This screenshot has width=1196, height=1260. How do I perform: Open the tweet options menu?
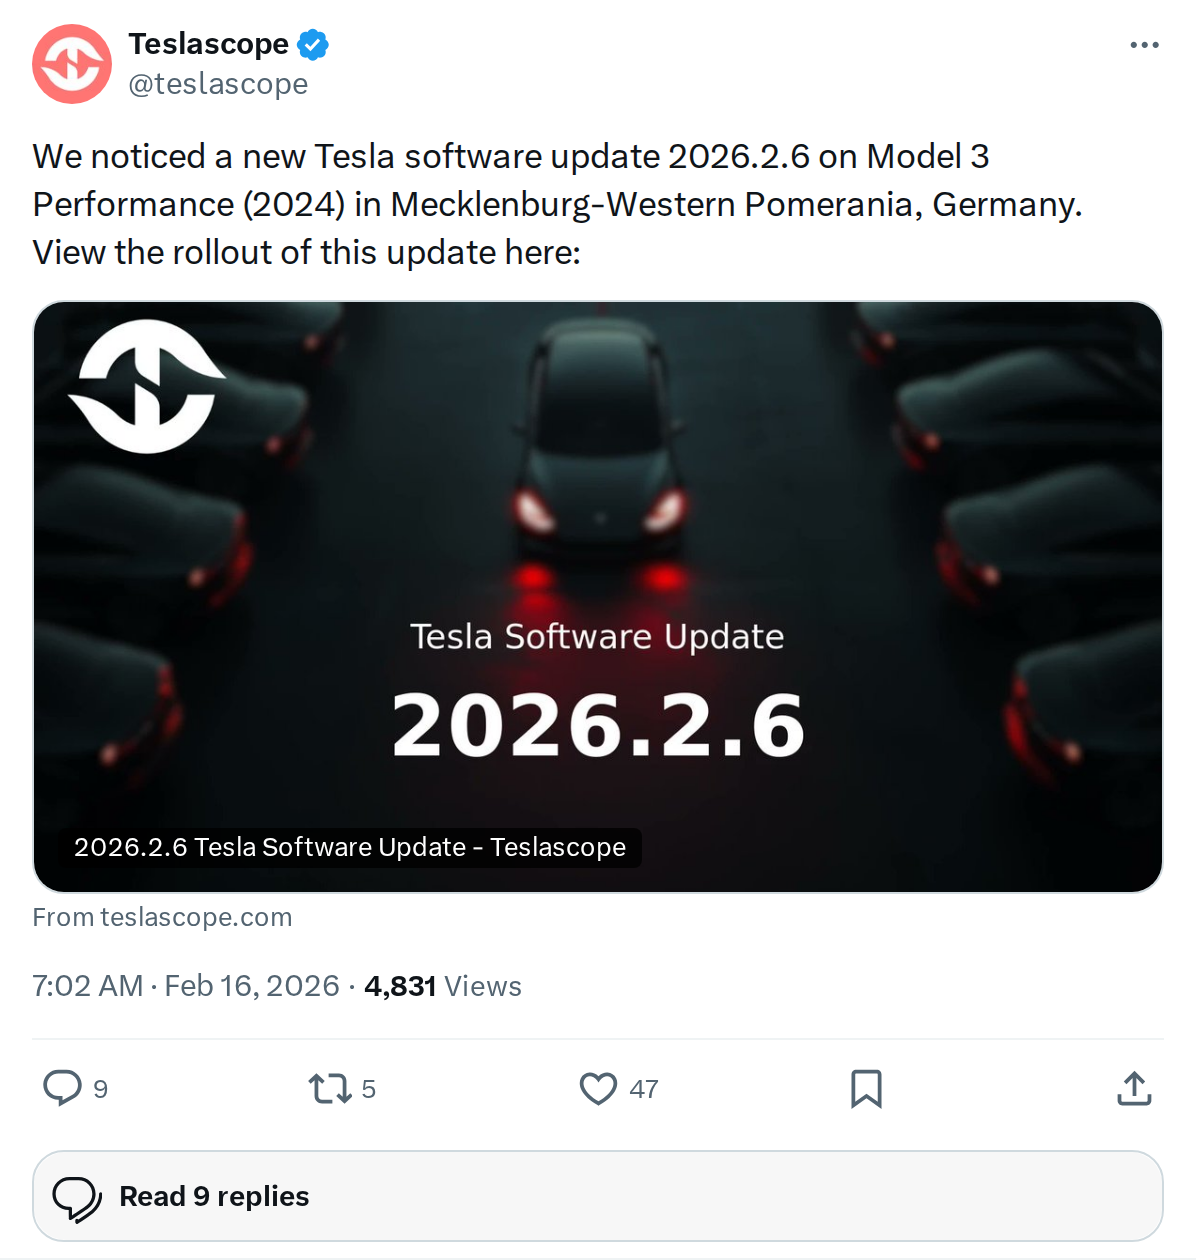point(1143,44)
